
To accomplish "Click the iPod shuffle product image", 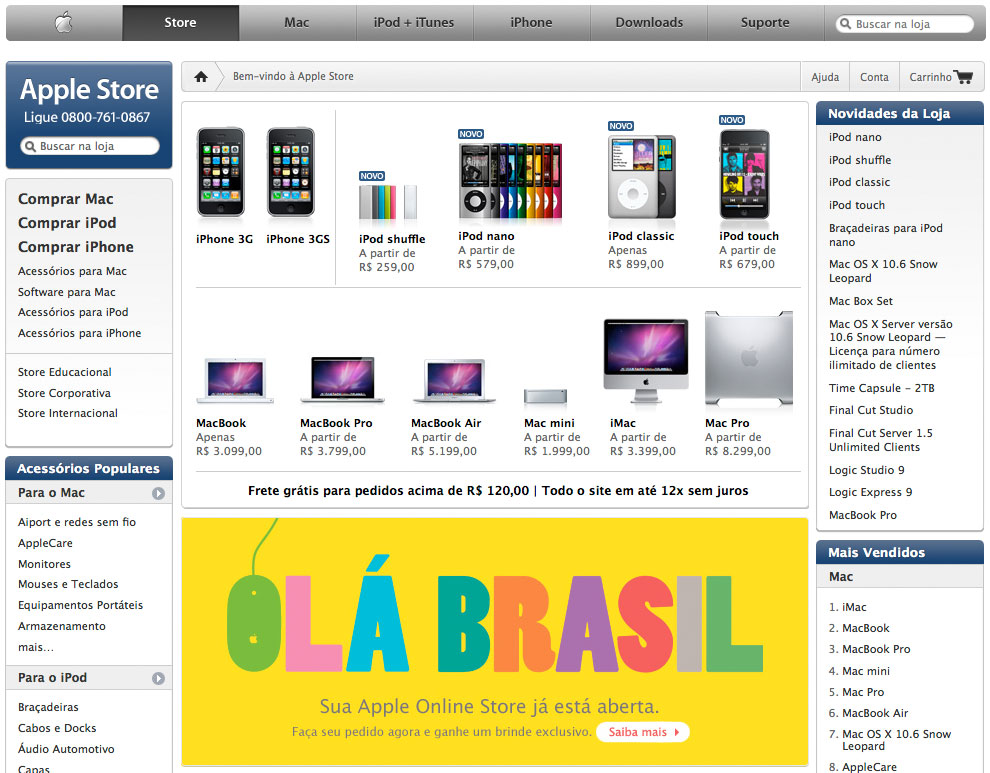I will point(388,202).
